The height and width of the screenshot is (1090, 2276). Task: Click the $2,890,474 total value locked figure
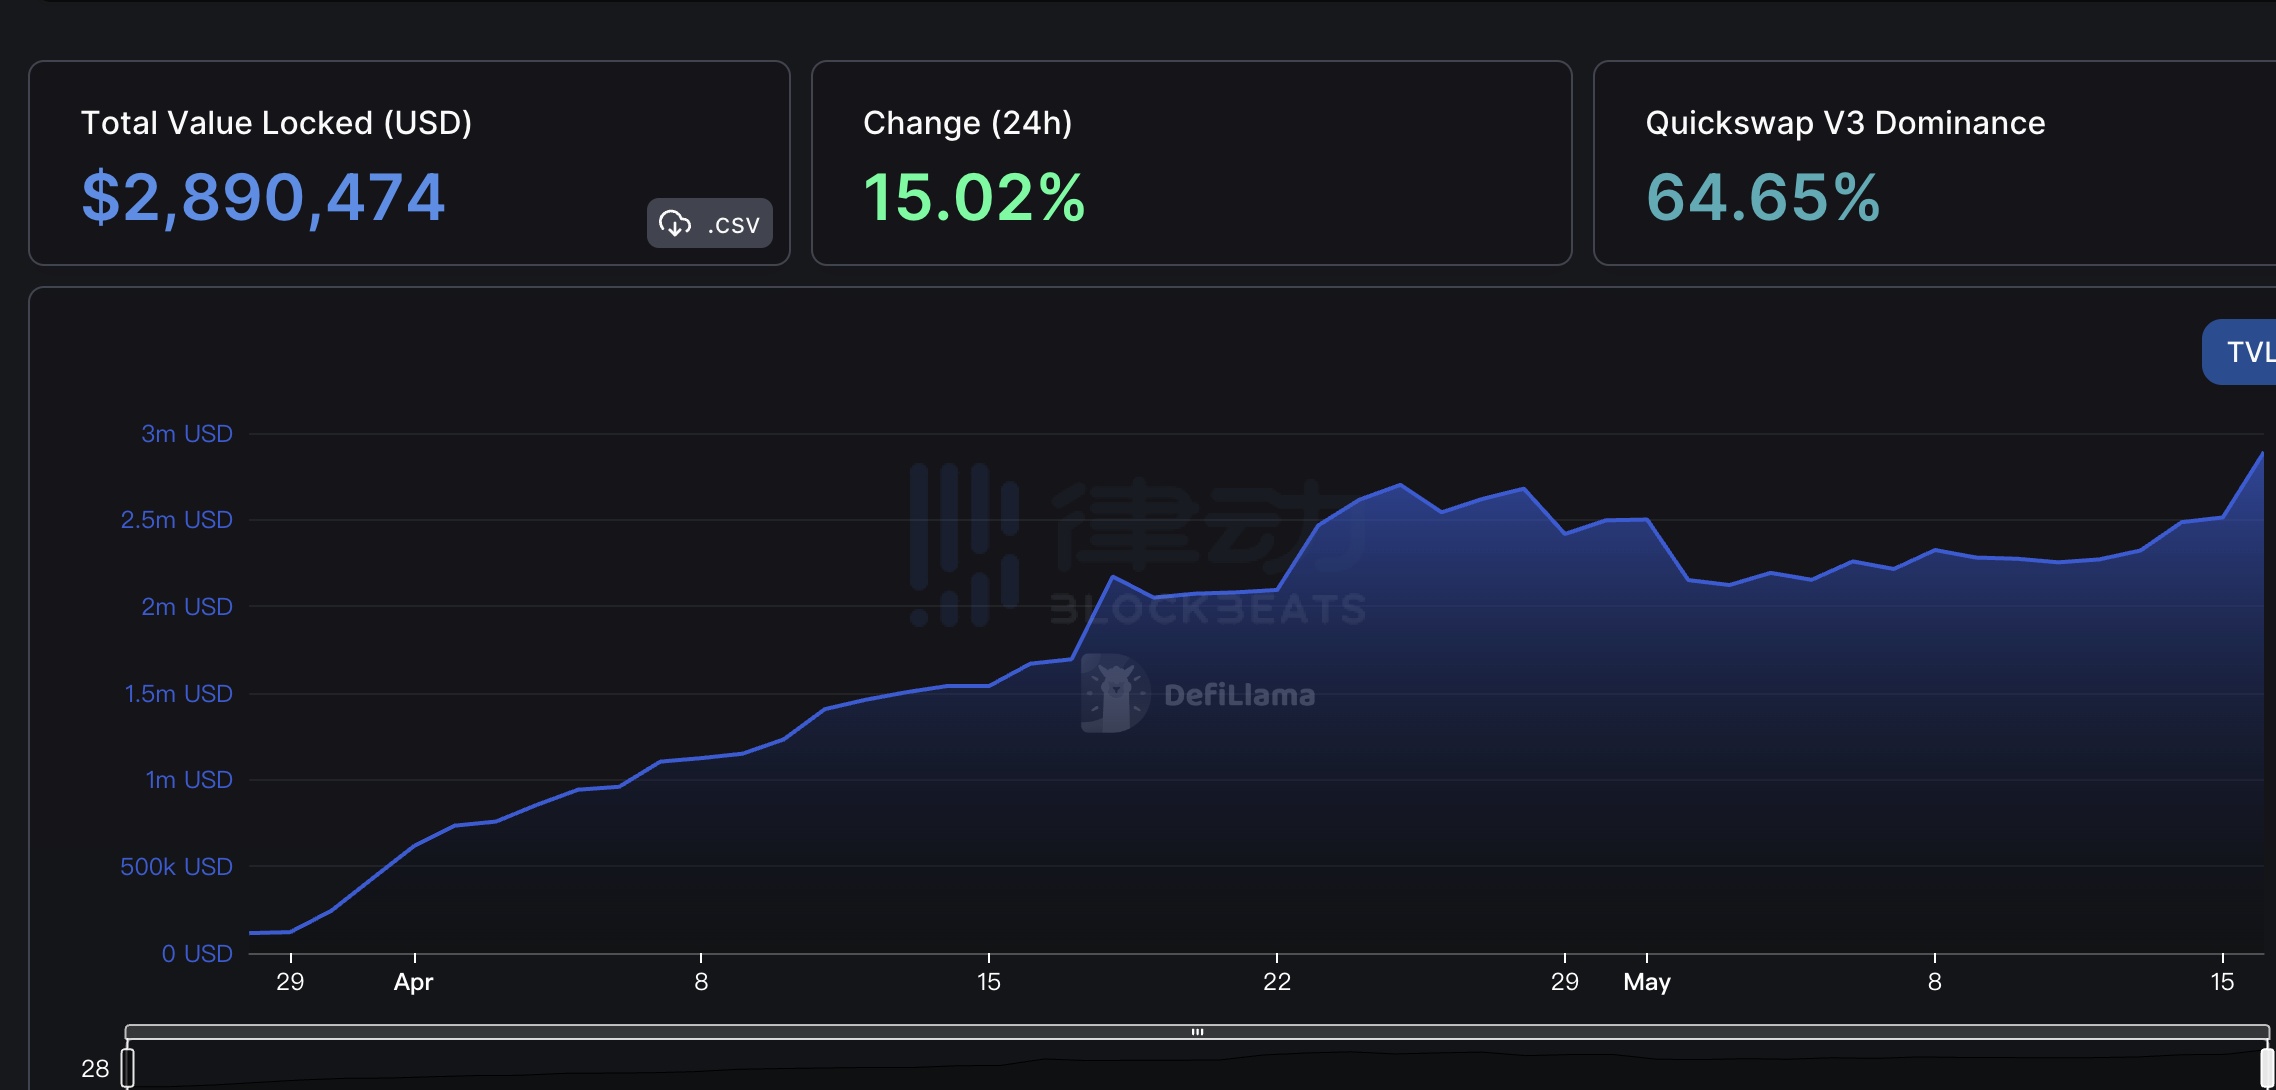click(263, 197)
